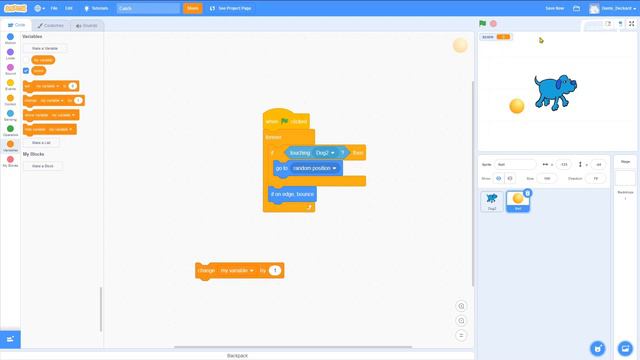640x360 pixels.
Task: Select the Looks block category
Action: coord(10,54)
